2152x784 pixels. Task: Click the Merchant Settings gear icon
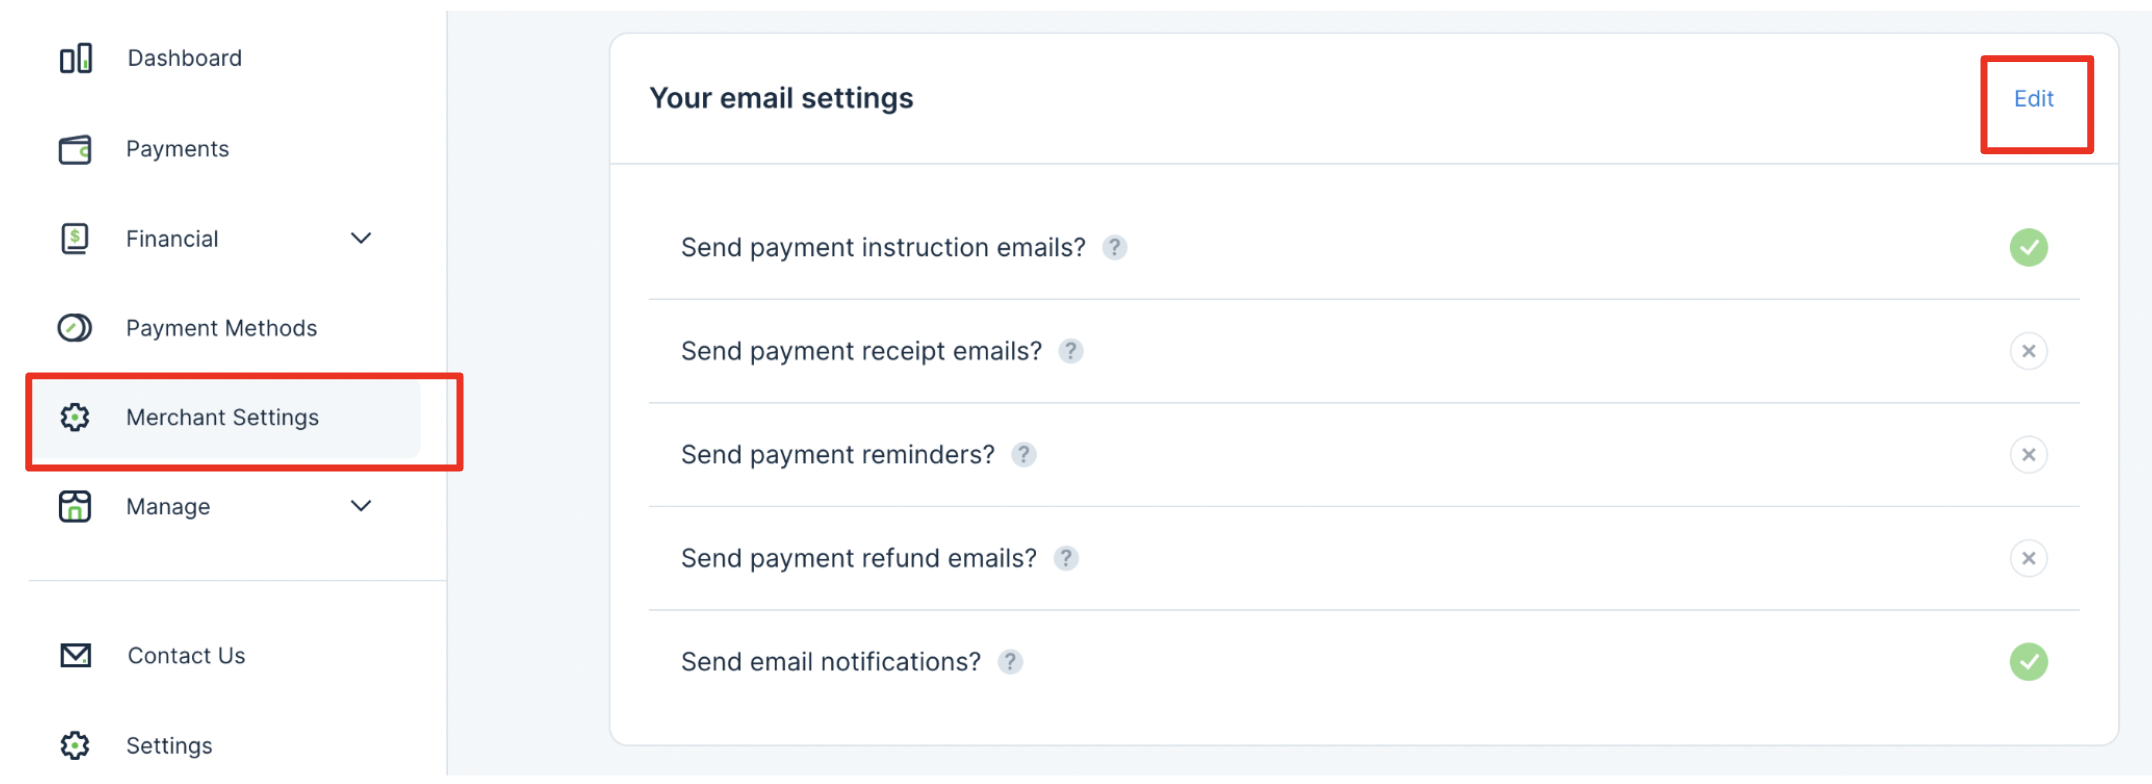75,417
